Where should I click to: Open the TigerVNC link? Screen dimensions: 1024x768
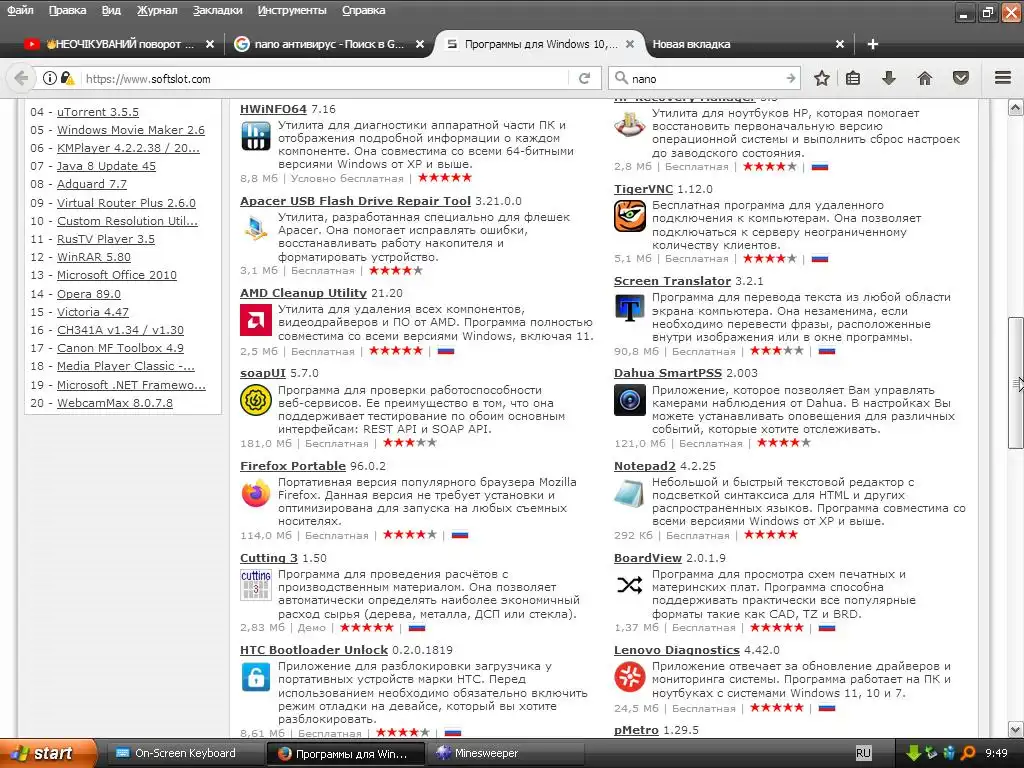click(x=643, y=189)
